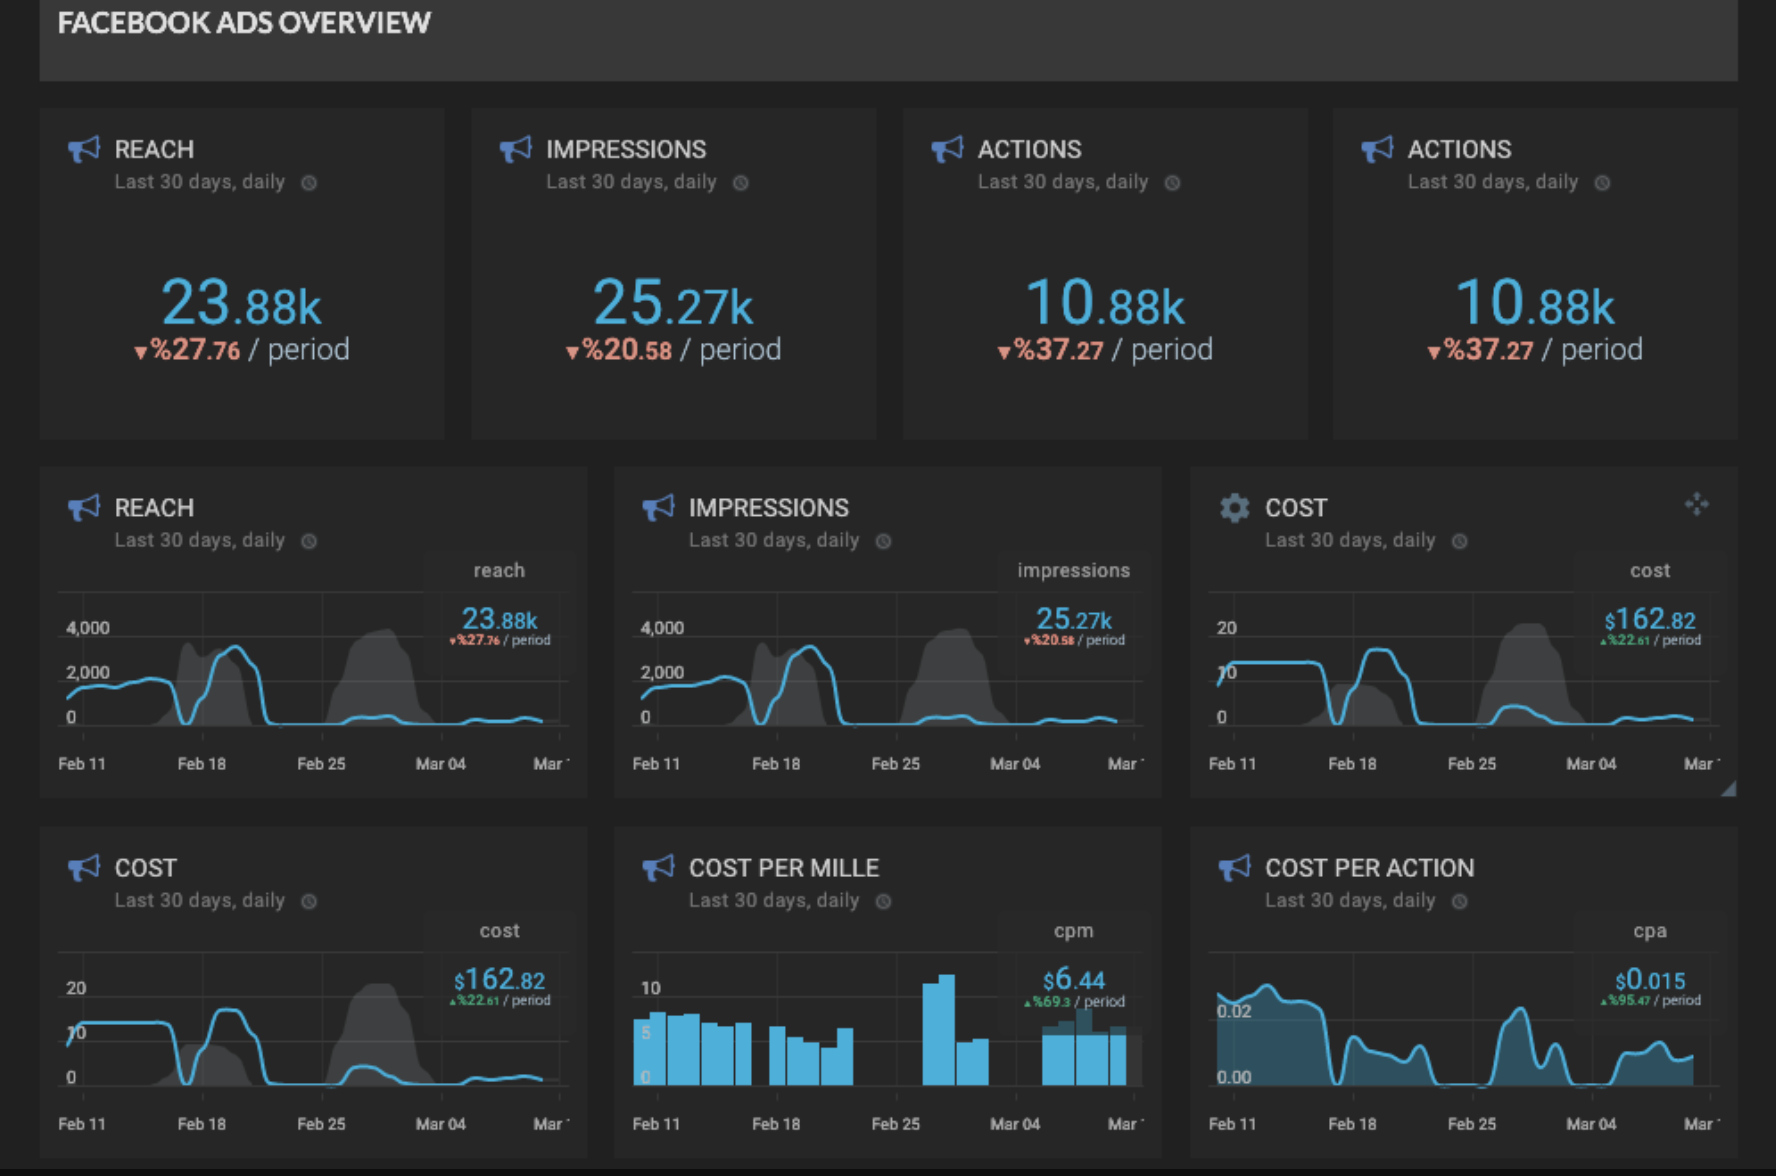Click %37.27 / period on the left ACTIONS card

click(1105, 350)
